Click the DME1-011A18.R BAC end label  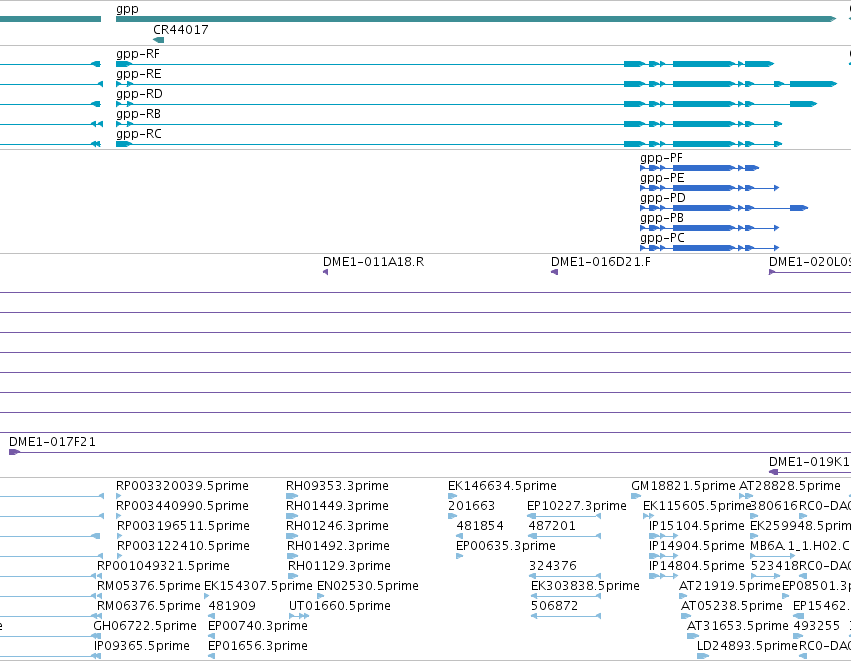pyautogui.click(x=373, y=262)
